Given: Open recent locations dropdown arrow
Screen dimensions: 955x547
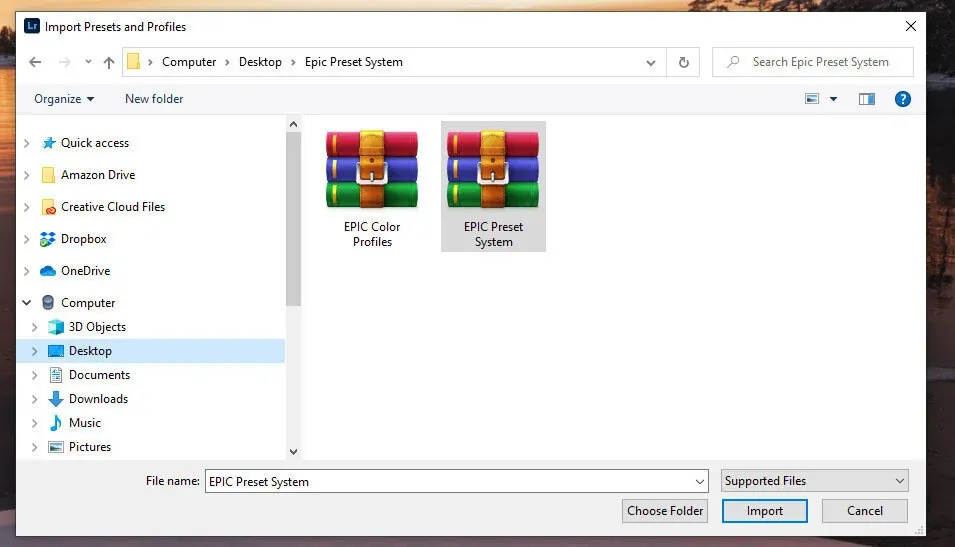Looking at the screenshot, I should 88,62.
